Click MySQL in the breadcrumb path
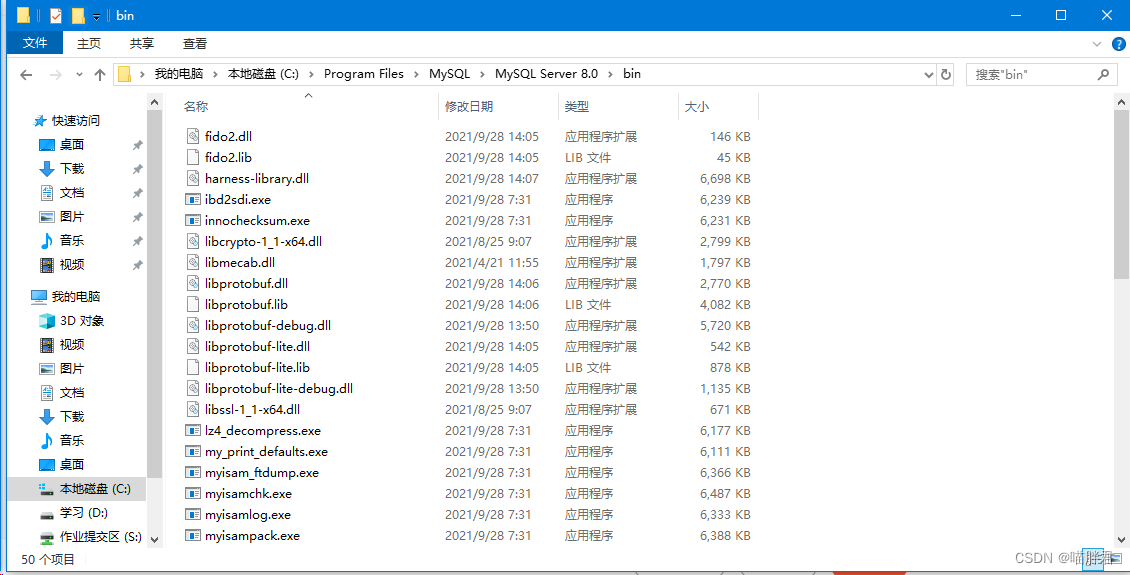Screen dimensions: 1130x575 click(x=449, y=73)
